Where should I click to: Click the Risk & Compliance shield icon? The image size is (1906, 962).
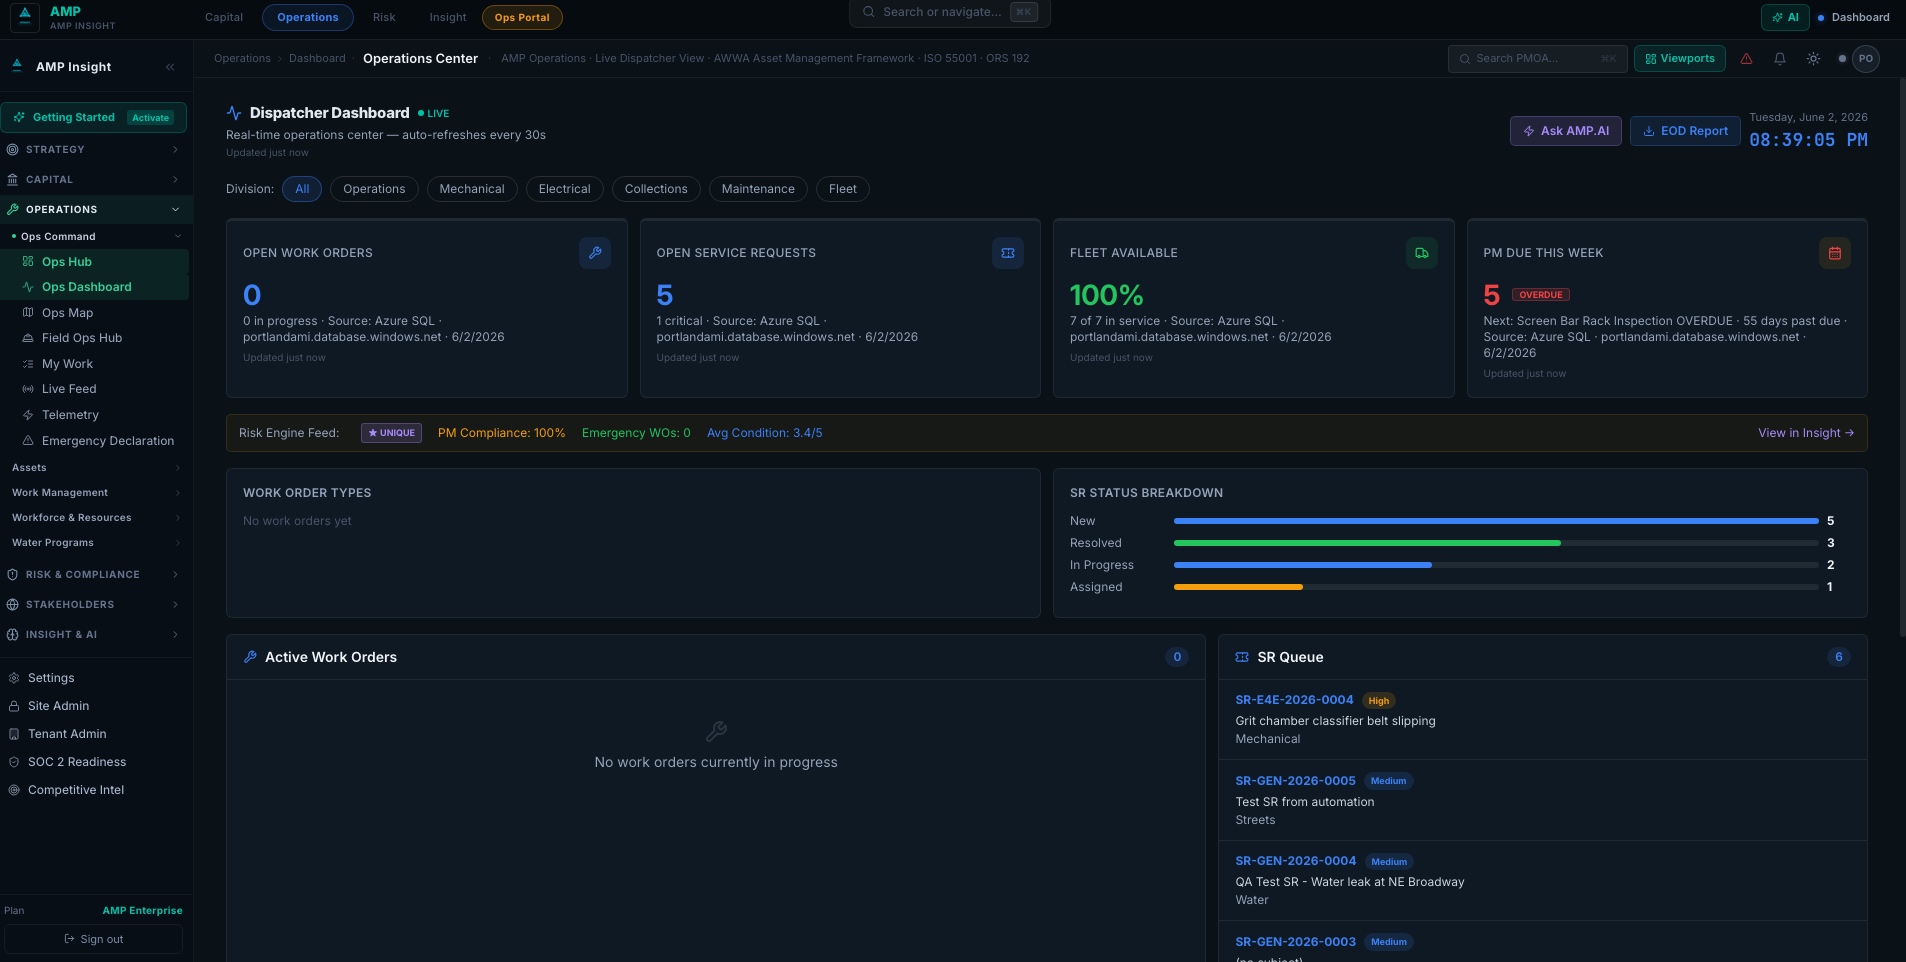(x=13, y=575)
